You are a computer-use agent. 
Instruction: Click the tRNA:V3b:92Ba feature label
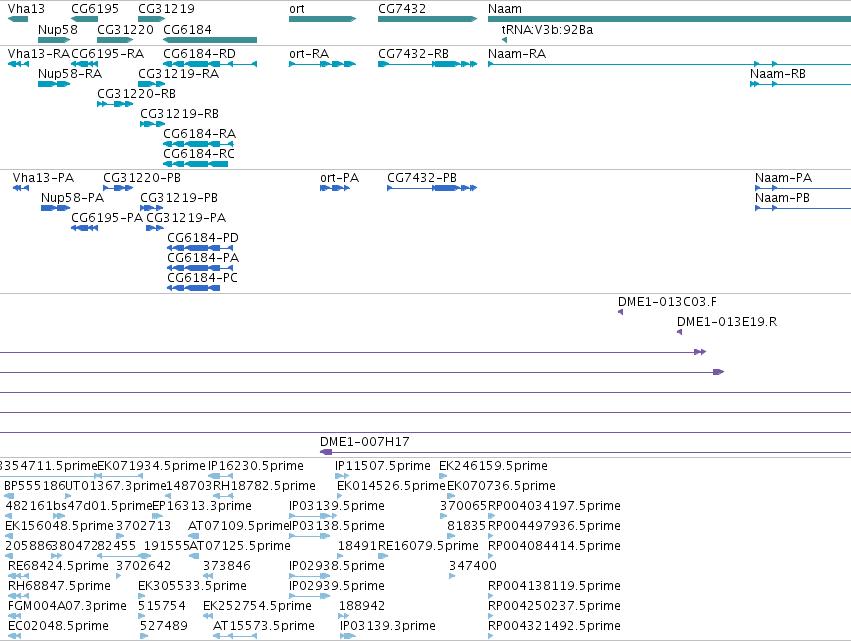pyautogui.click(x=547, y=29)
